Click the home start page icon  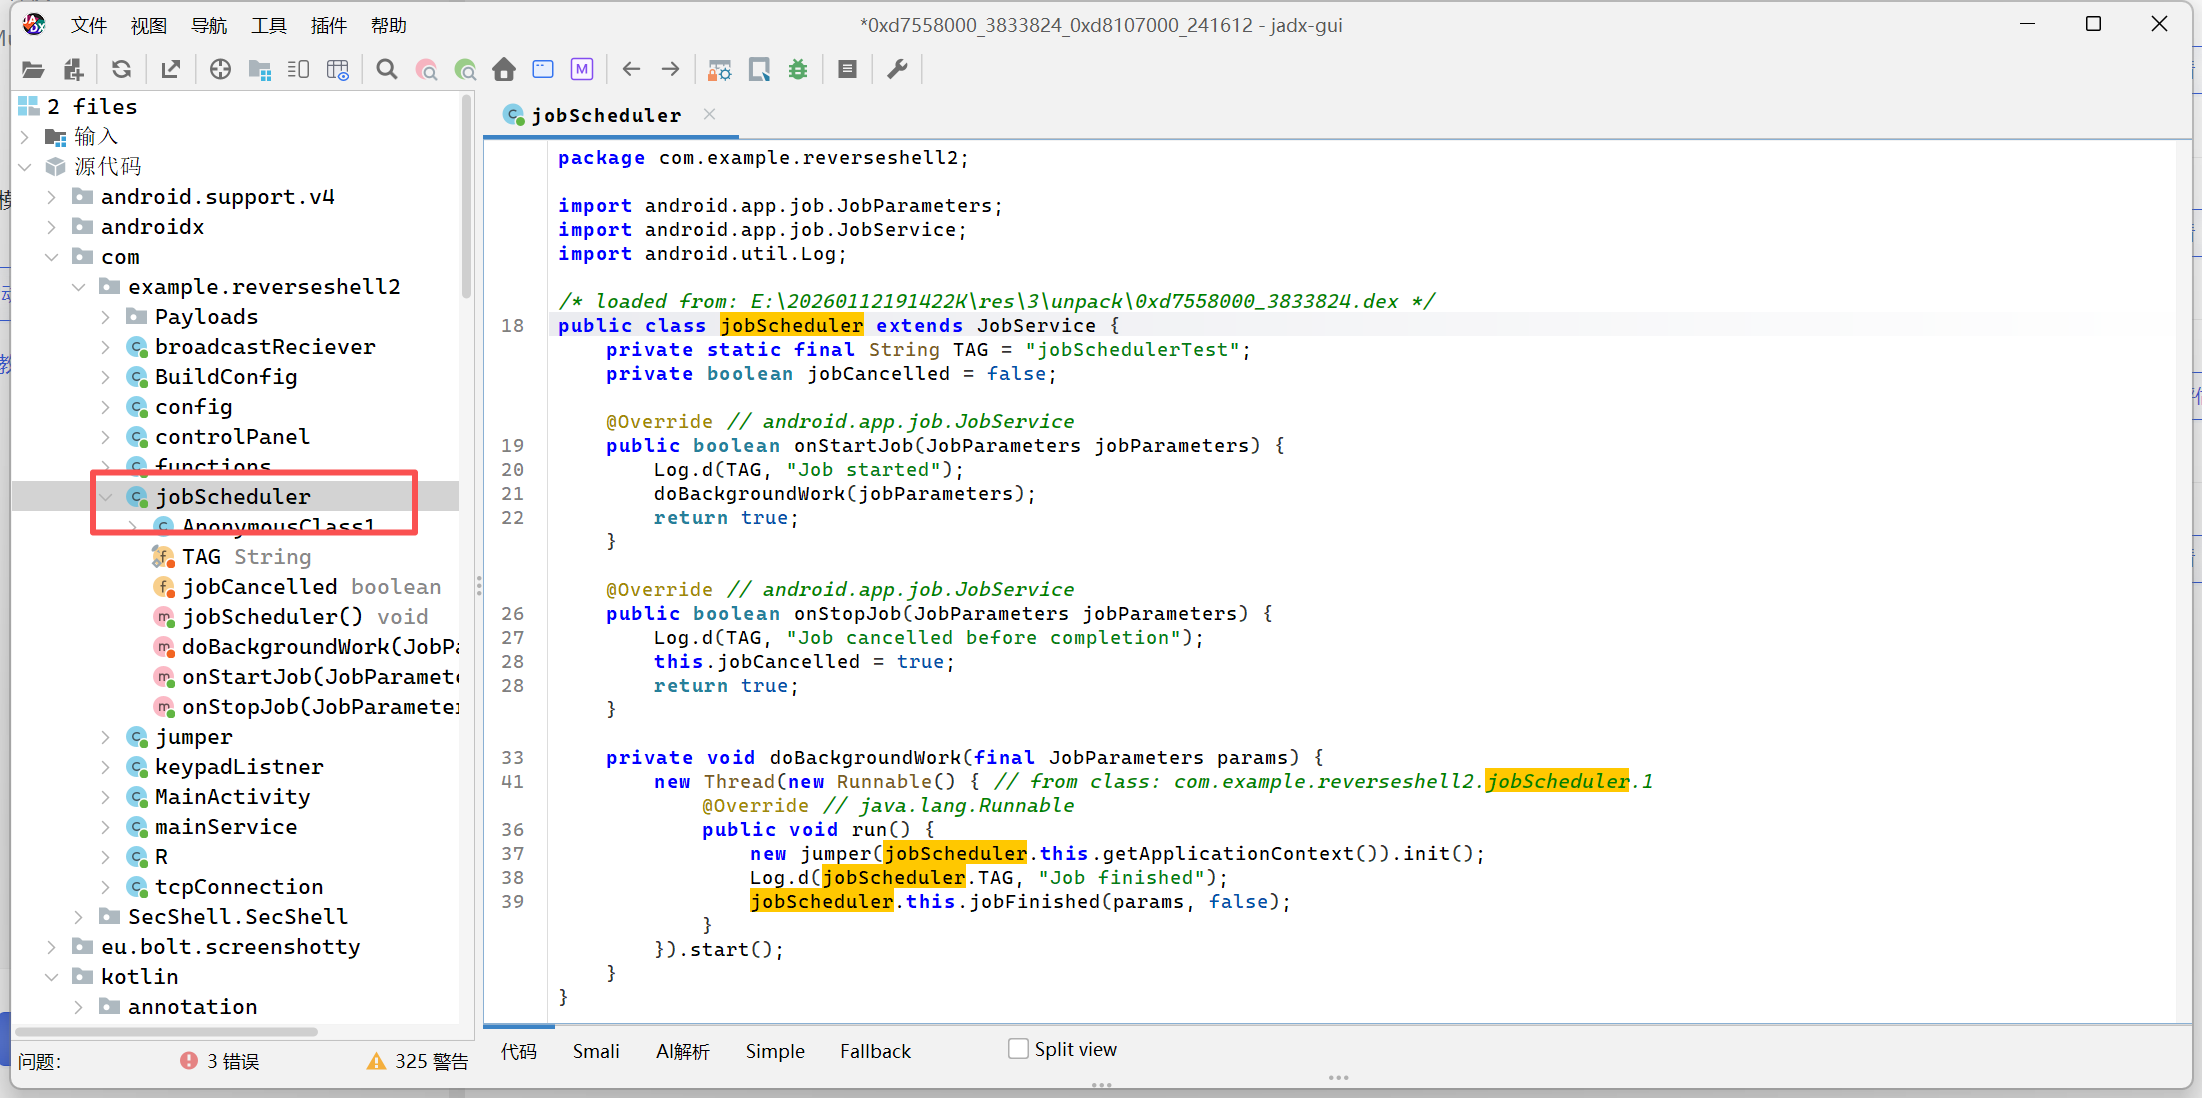[x=504, y=70]
